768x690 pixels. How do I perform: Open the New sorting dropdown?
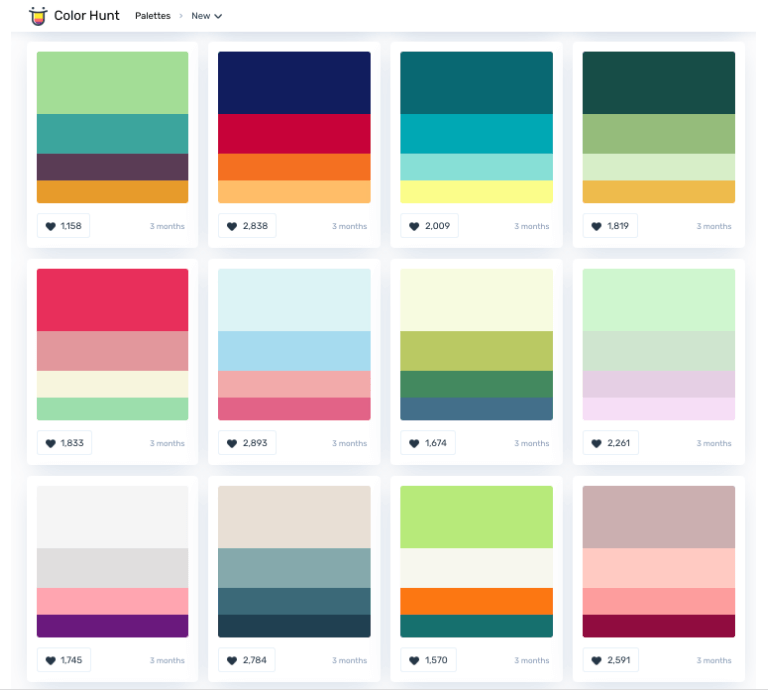pos(207,16)
